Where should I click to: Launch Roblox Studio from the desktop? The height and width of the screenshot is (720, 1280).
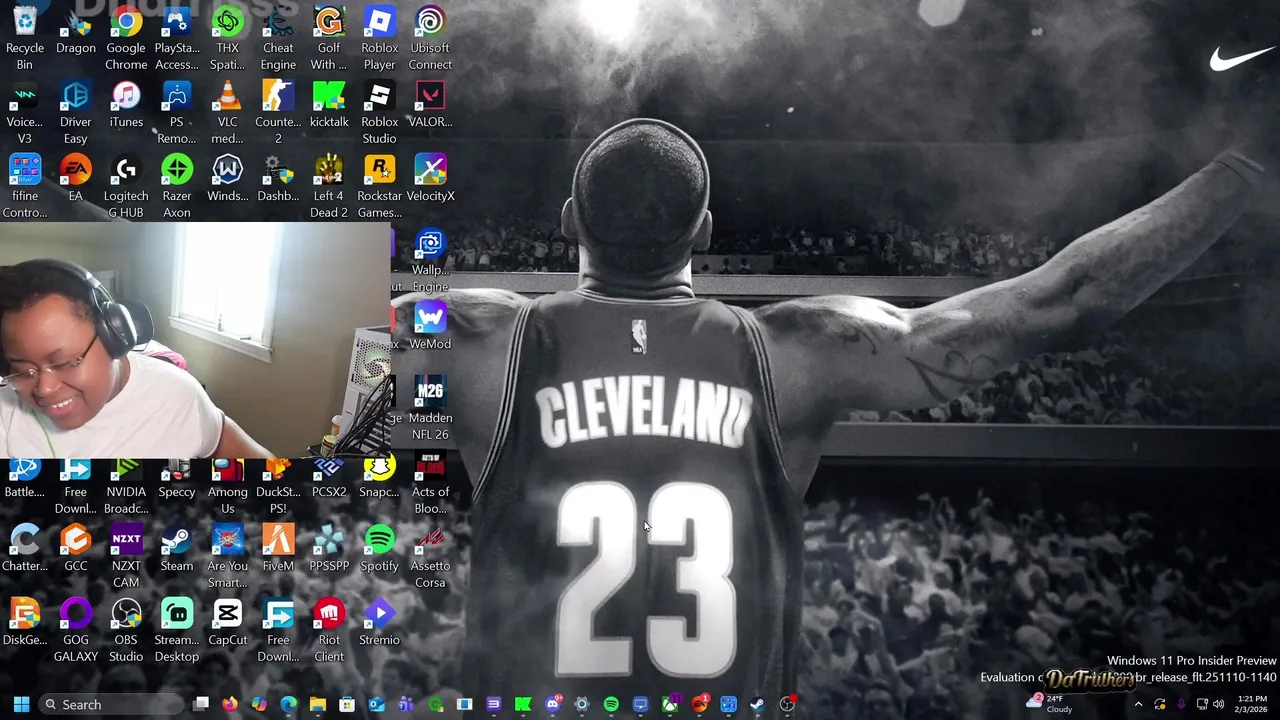click(379, 112)
